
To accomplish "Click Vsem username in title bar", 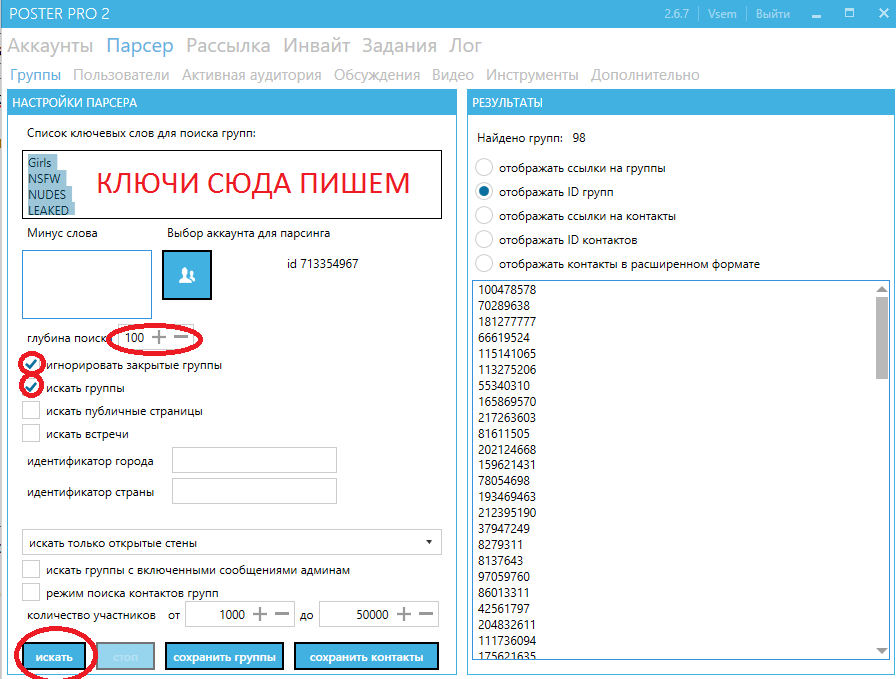I will [722, 14].
